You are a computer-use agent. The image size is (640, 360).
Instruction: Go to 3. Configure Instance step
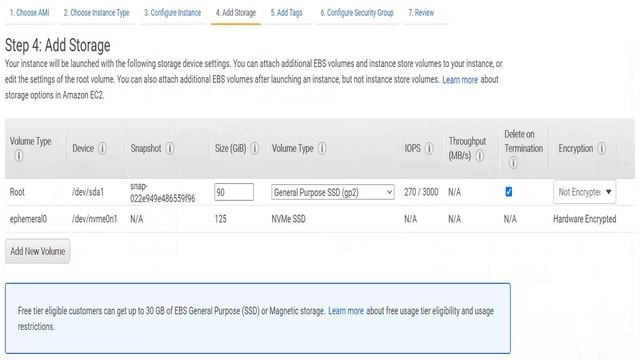coord(172,13)
